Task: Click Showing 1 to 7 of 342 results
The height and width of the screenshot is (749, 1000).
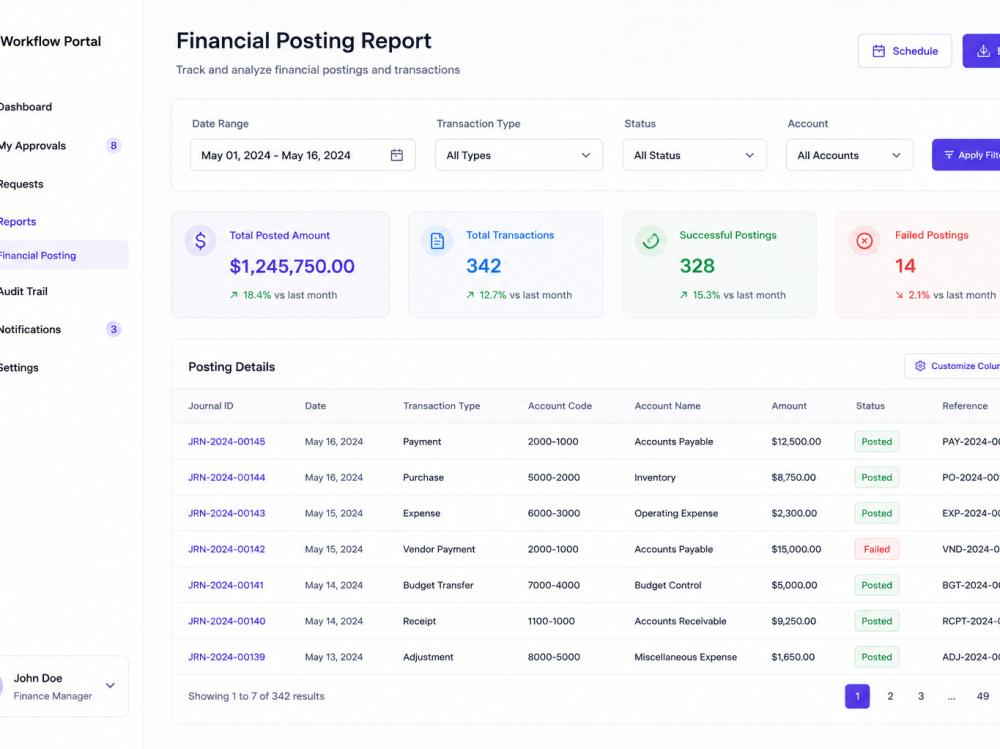Action: tap(256, 696)
